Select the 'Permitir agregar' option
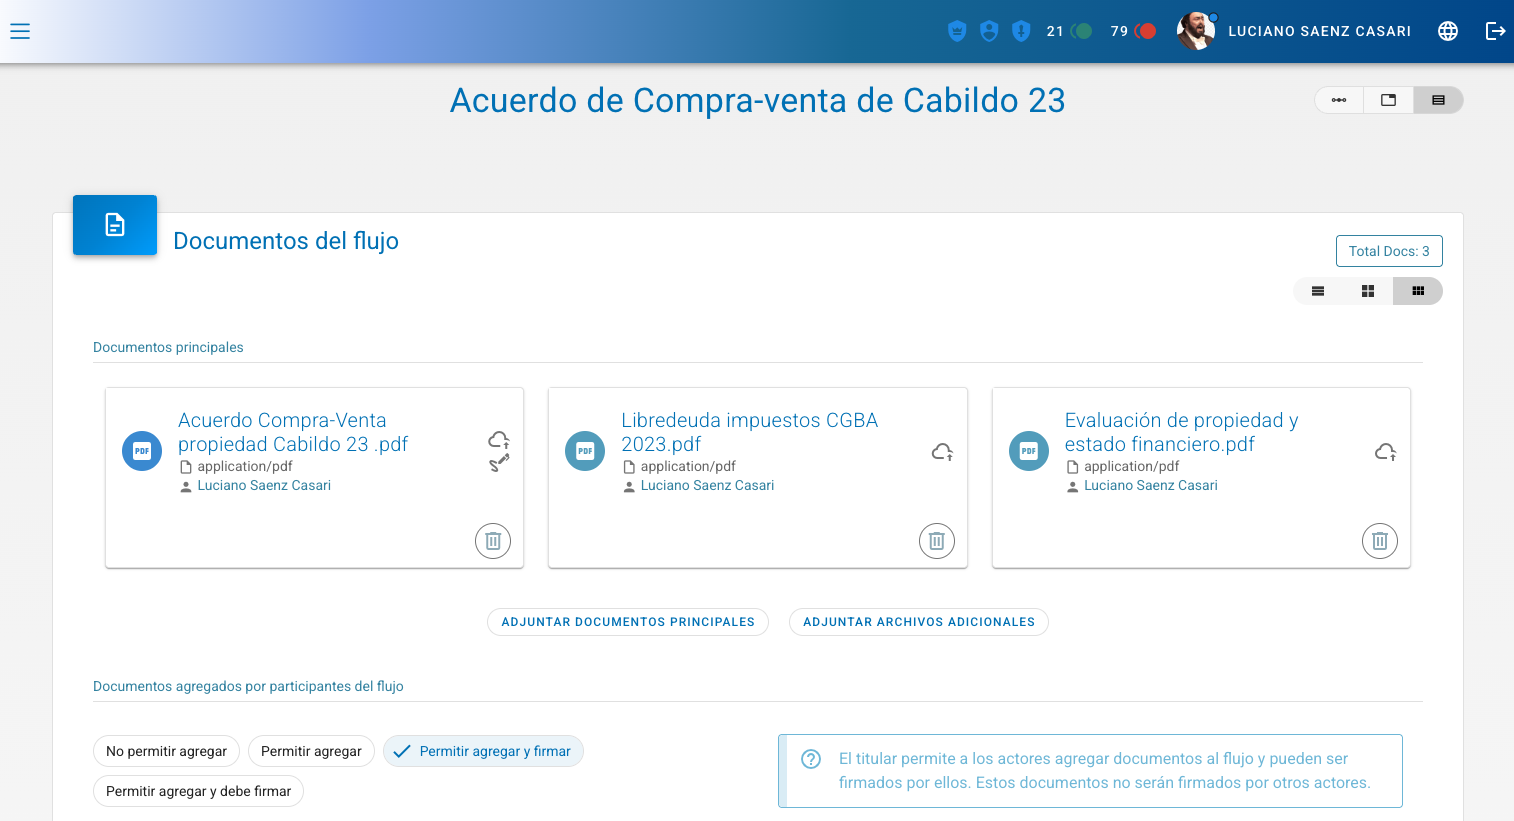Screen dimensions: 1514x821 (x=311, y=751)
